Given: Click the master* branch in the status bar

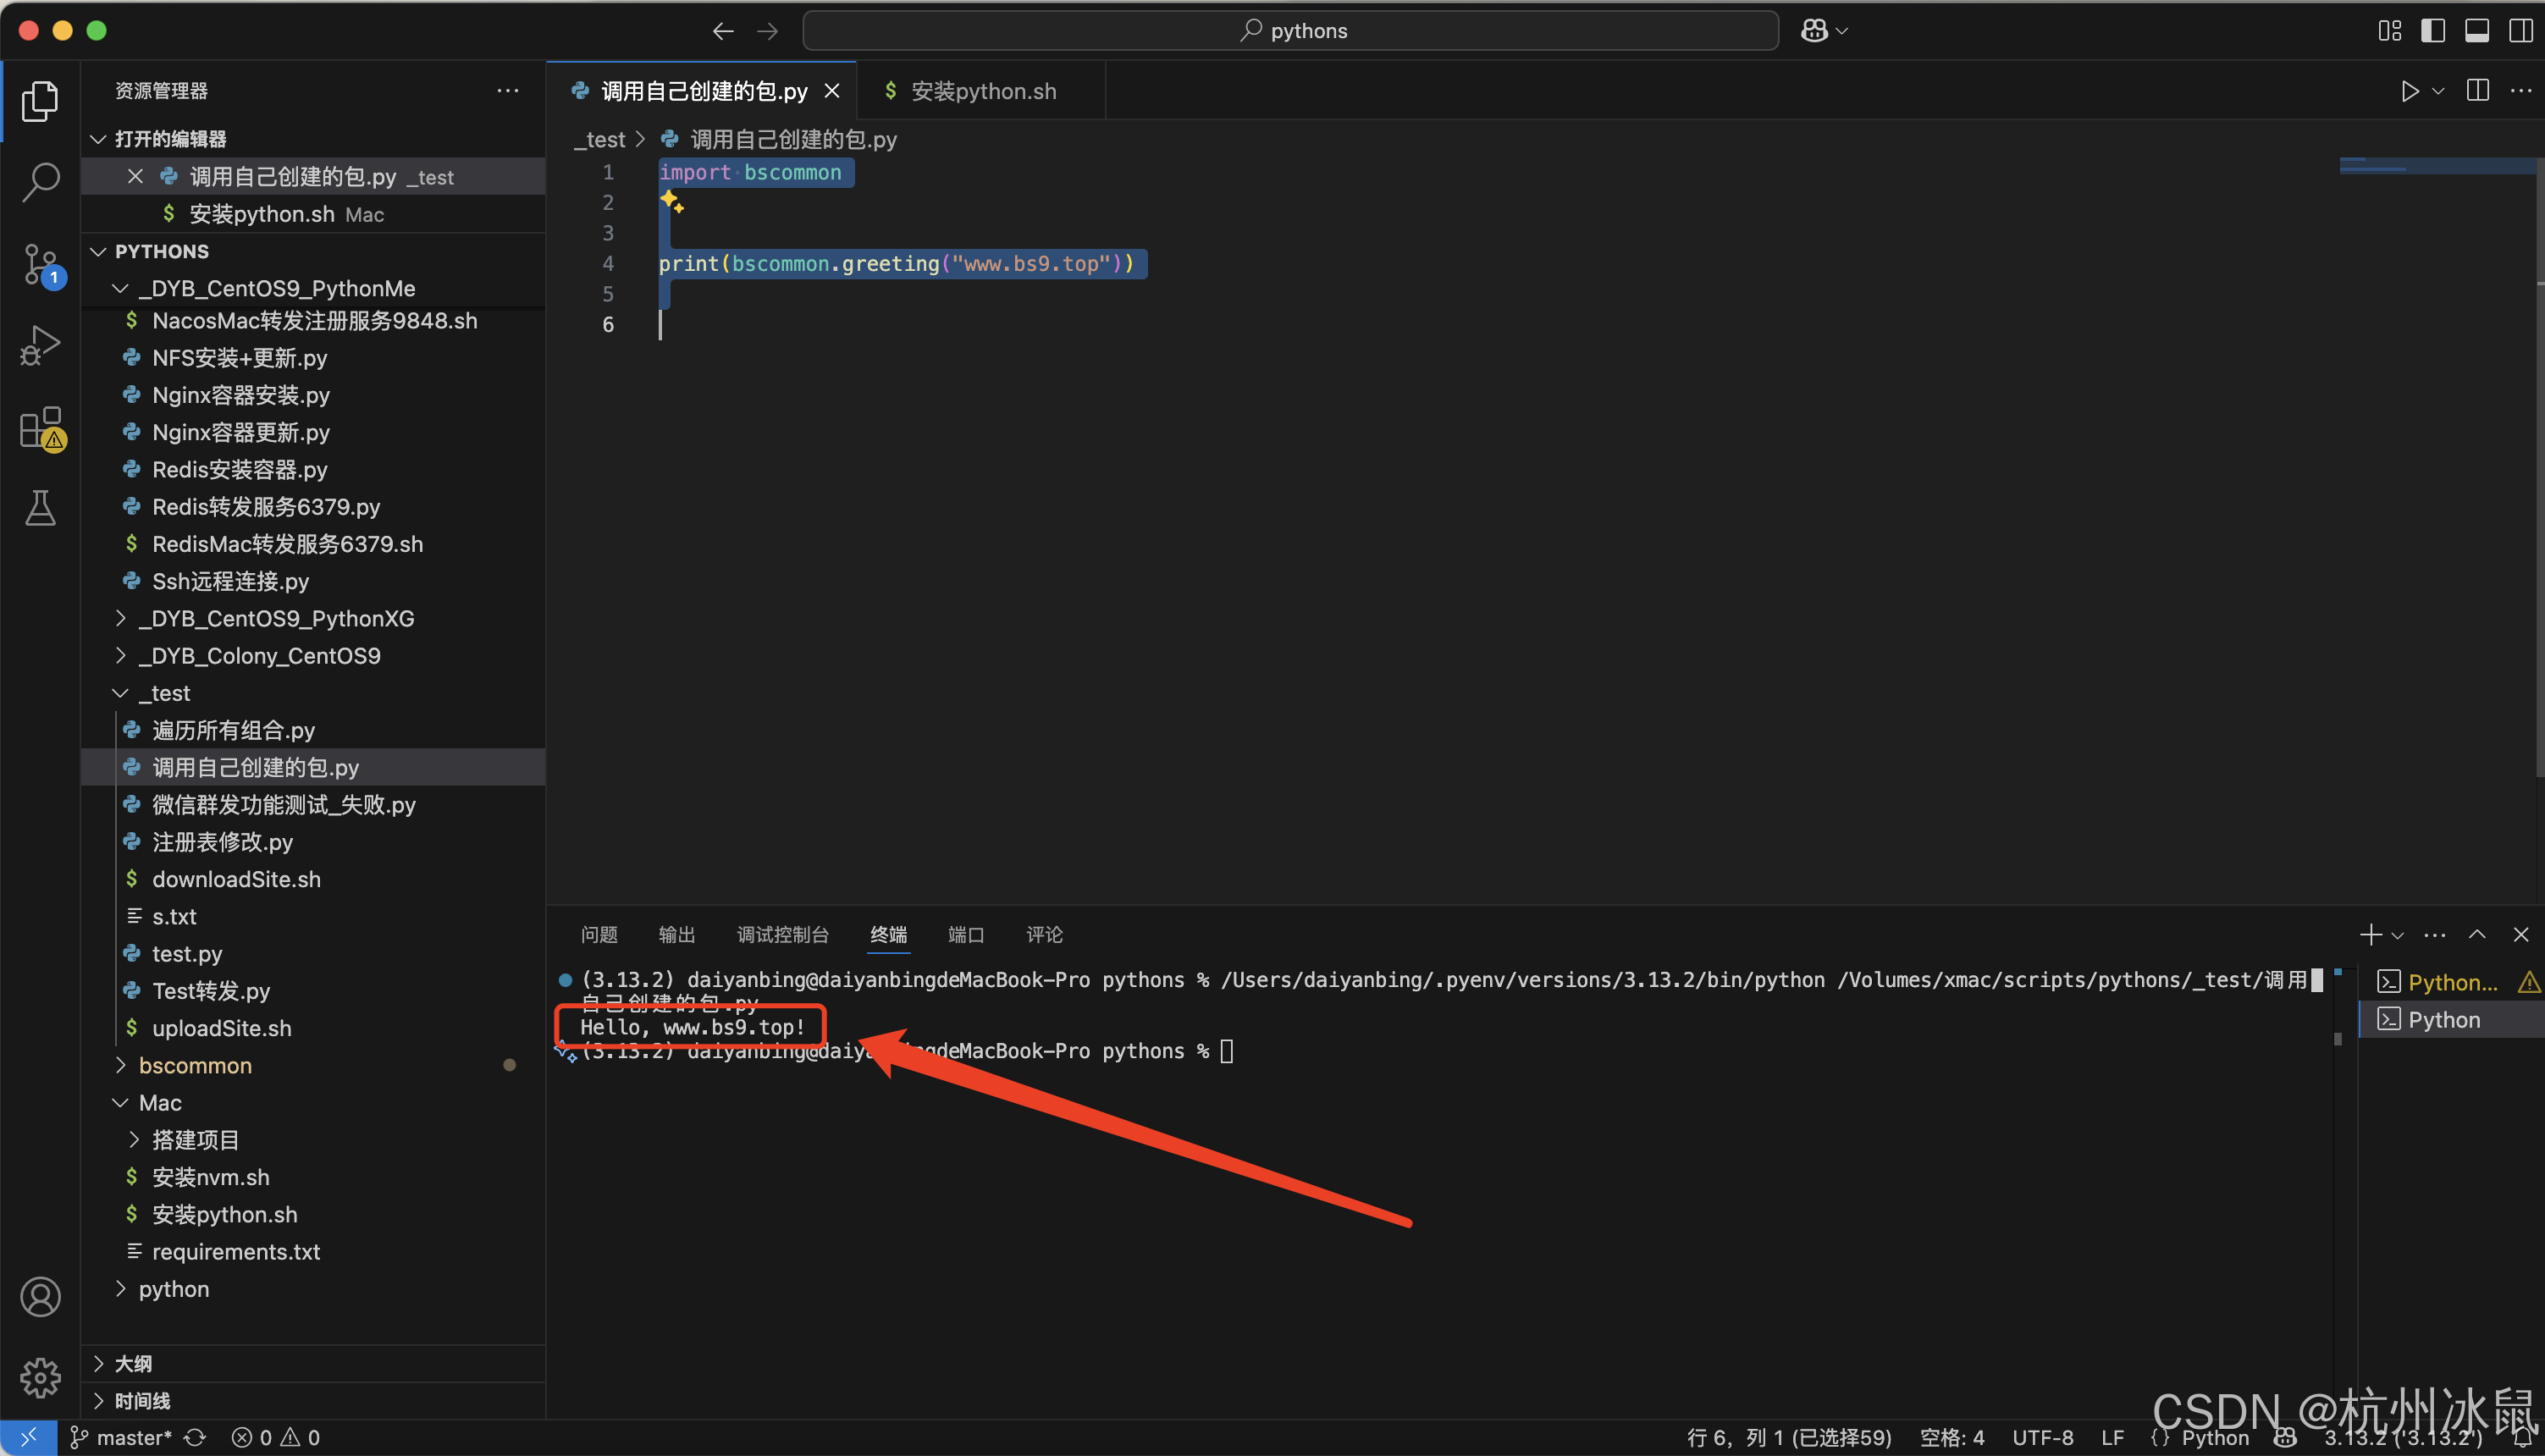Looking at the screenshot, I should coord(123,1437).
